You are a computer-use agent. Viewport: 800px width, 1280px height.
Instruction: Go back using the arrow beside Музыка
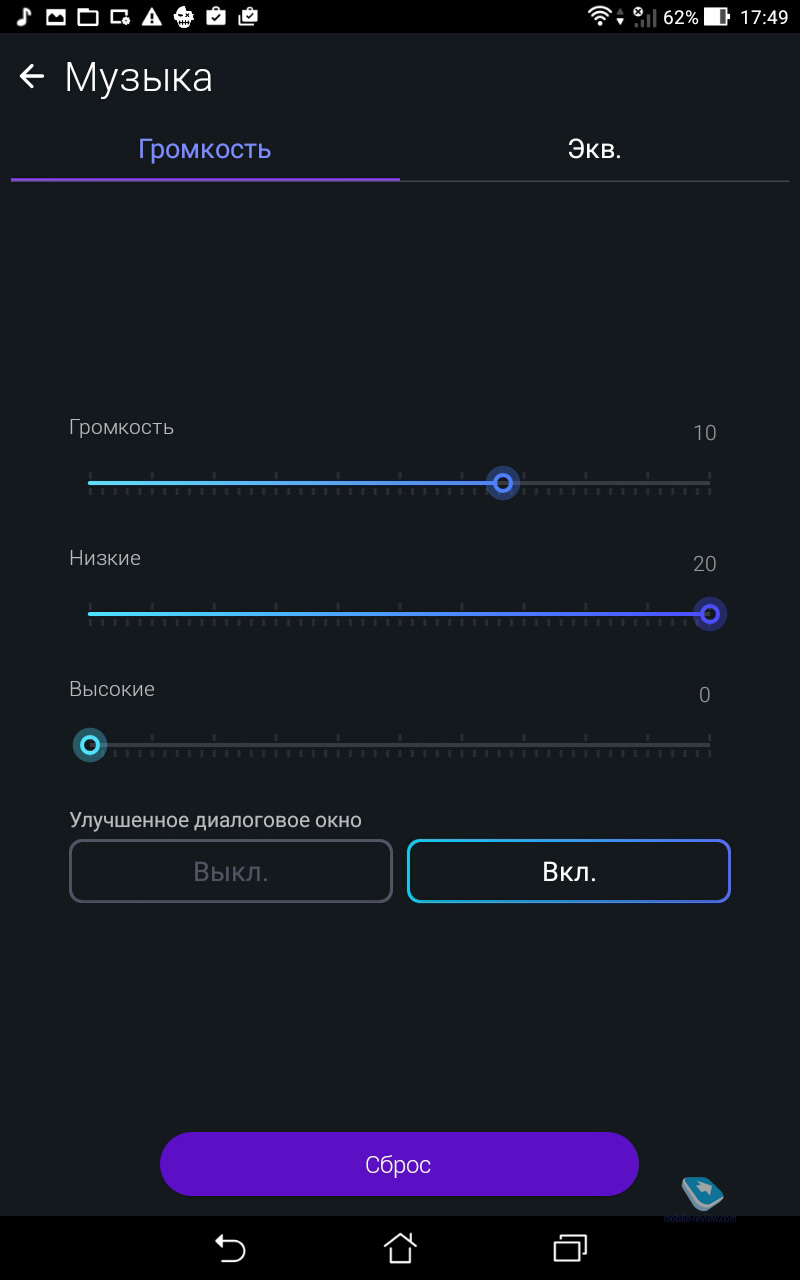32,77
